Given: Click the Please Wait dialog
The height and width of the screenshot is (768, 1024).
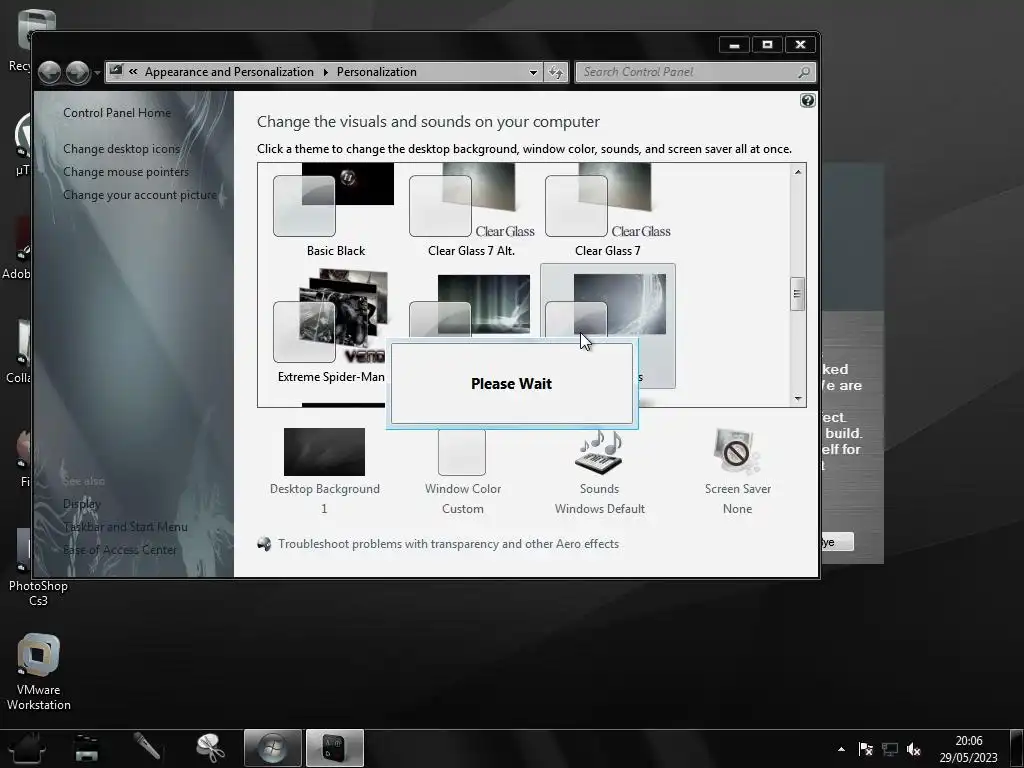Looking at the screenshot, I should coord(512,384).
